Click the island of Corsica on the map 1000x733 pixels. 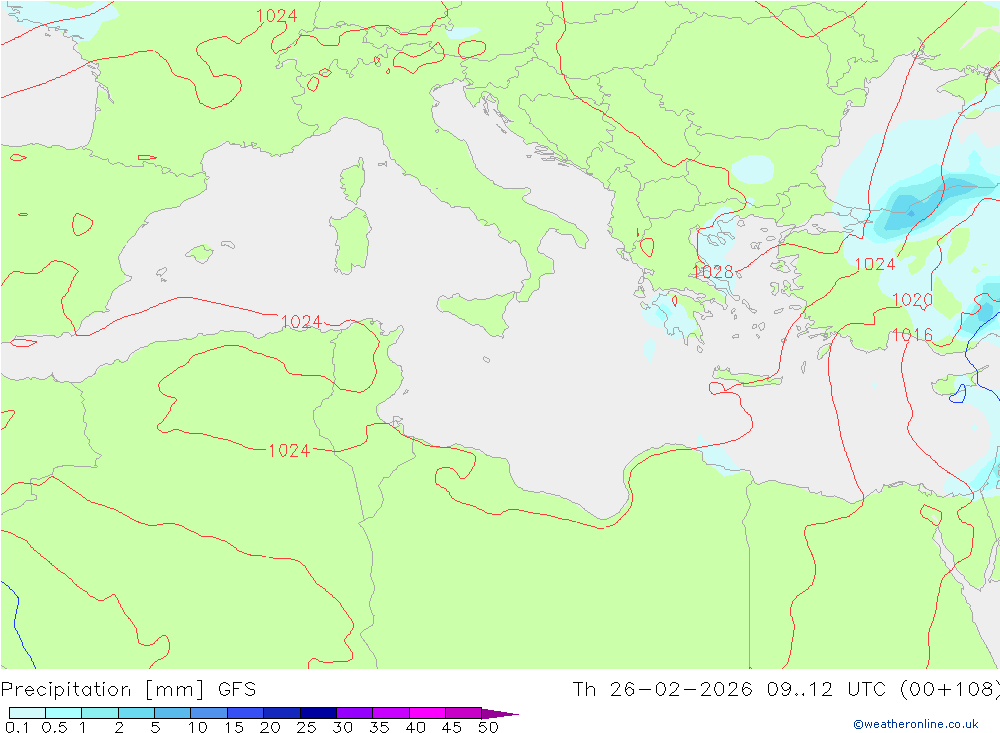(x=354, y=181)
